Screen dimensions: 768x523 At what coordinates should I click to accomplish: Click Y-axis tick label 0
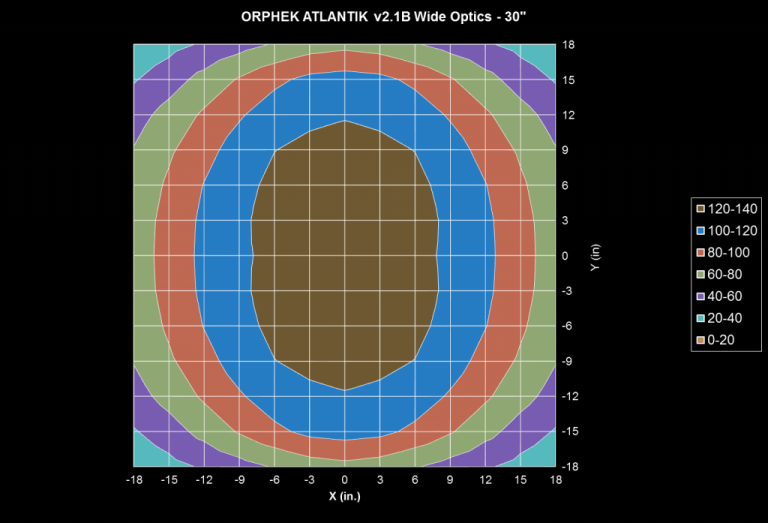coord(565,256)
